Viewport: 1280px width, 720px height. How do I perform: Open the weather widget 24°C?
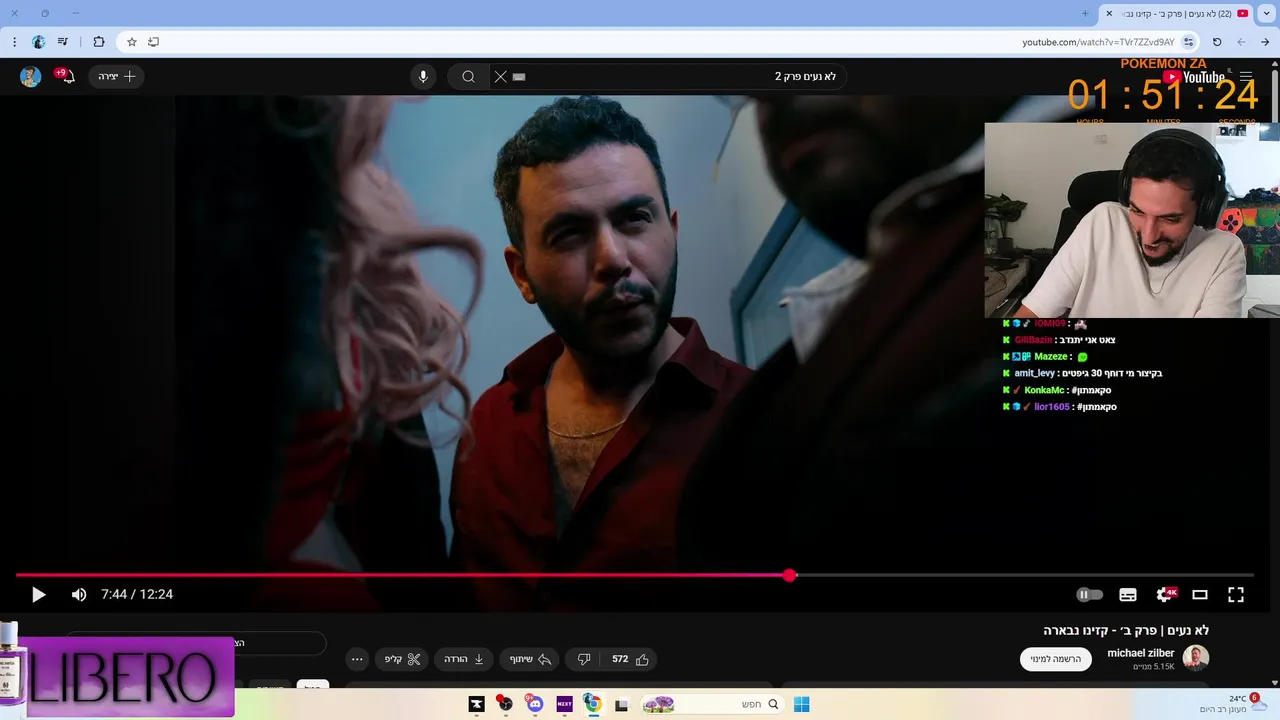(x=1234, y=704)
